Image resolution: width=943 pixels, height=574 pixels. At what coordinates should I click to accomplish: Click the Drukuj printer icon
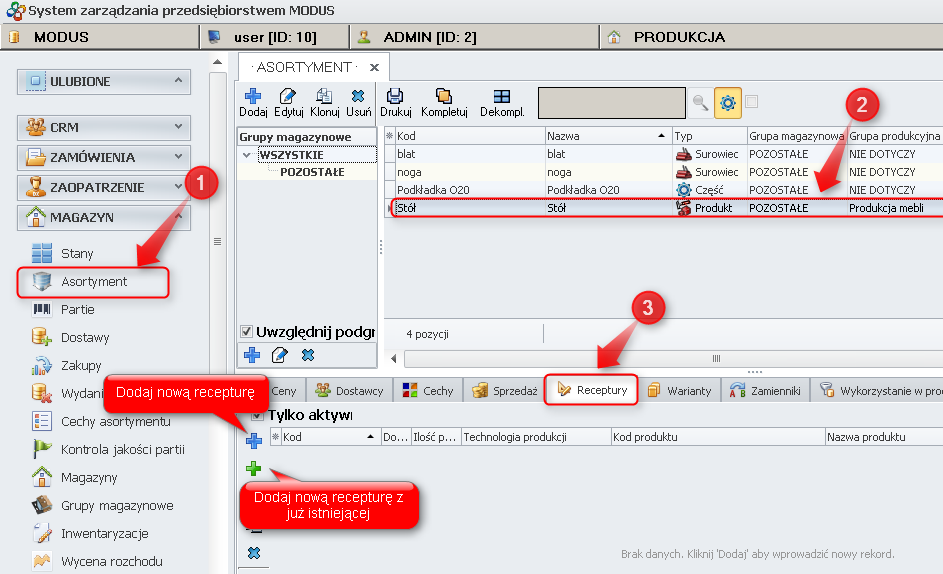tap(395, 96)
